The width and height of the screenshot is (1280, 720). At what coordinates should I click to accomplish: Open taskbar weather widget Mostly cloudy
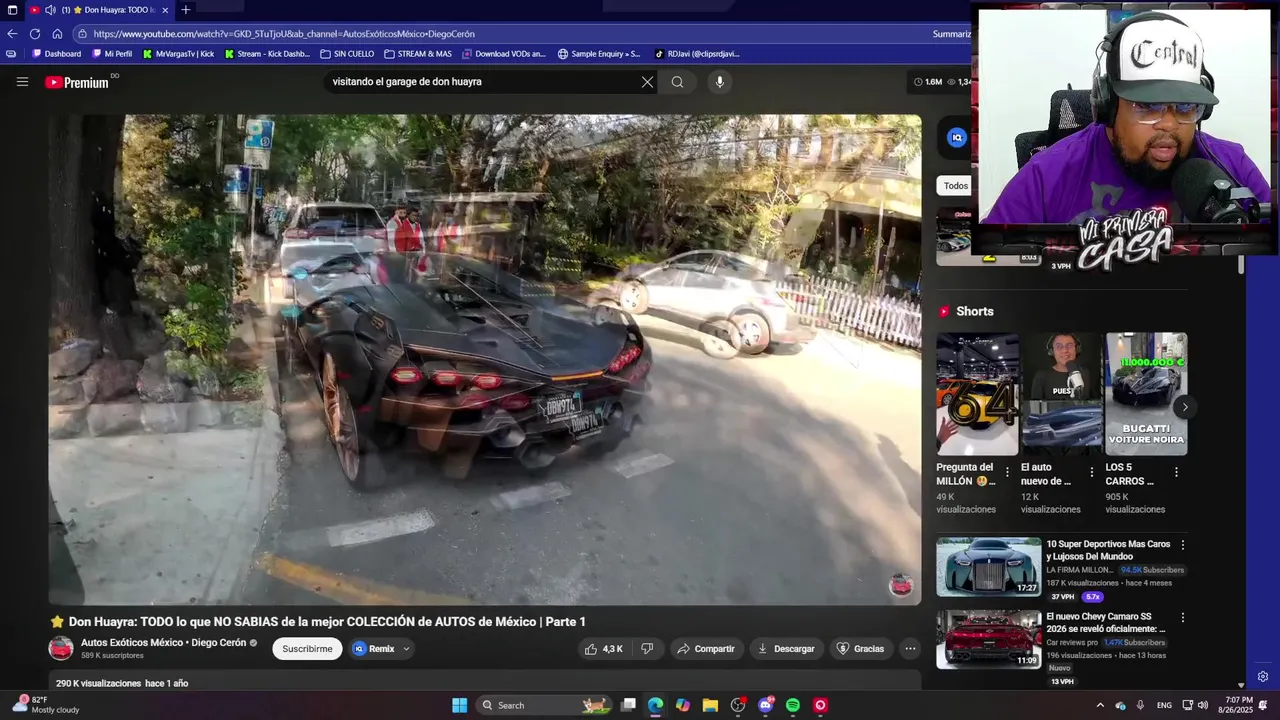point(44,705)
